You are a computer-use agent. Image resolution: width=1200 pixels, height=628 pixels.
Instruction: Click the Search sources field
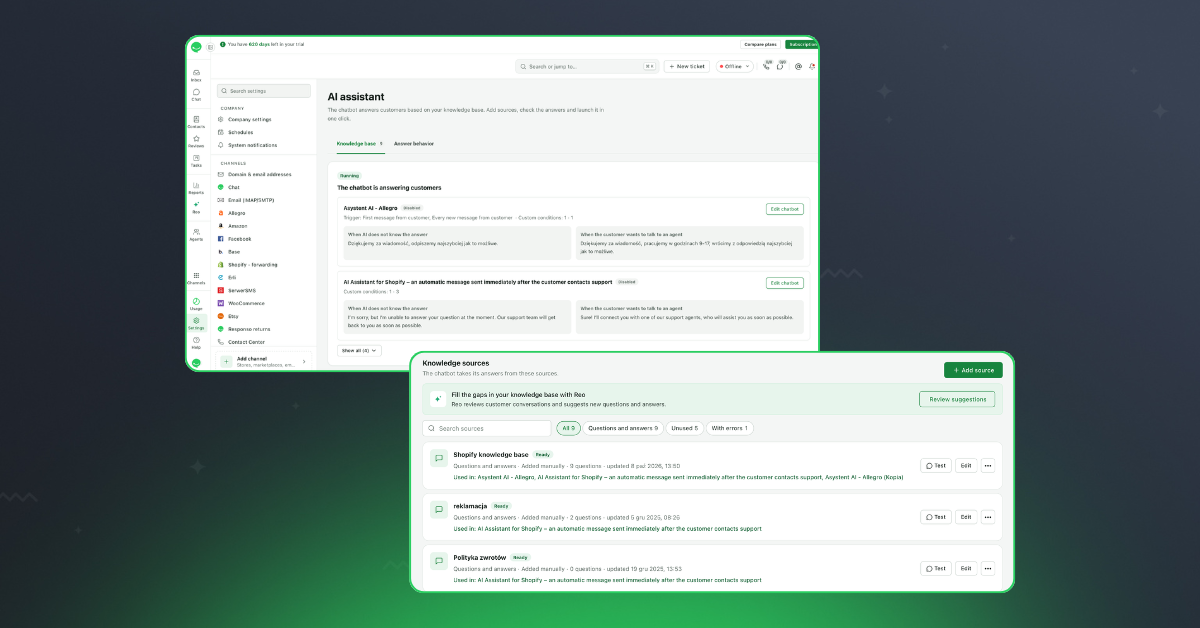coord(487,428)
